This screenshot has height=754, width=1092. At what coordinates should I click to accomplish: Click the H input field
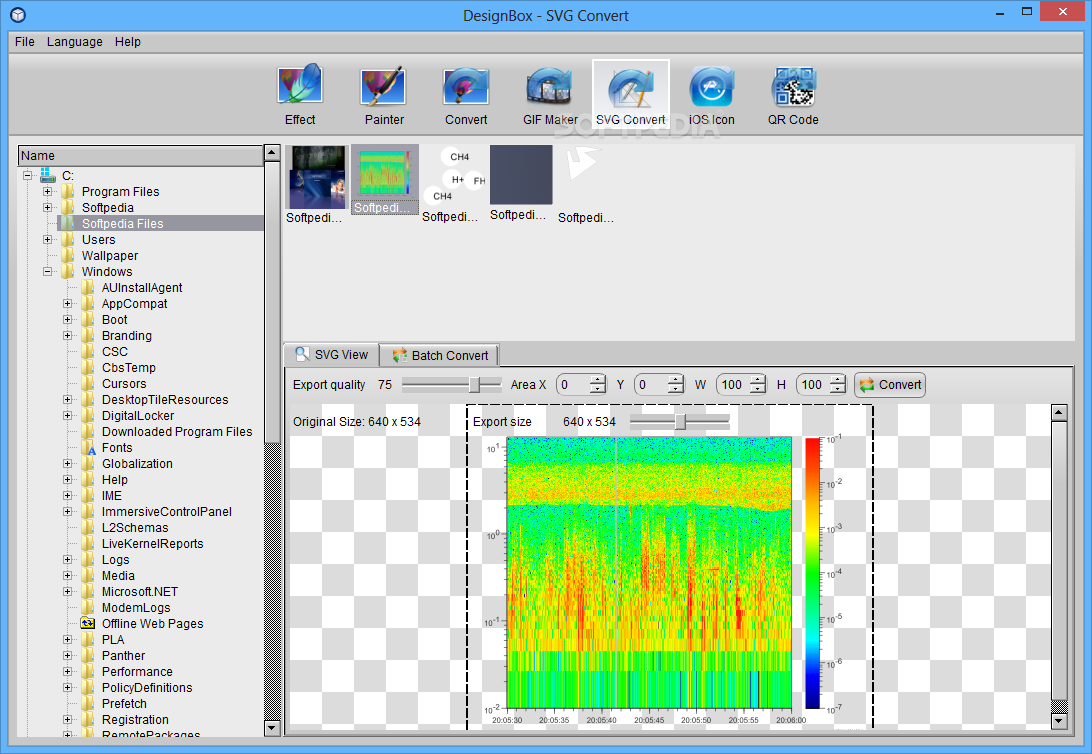coord(813,384)
